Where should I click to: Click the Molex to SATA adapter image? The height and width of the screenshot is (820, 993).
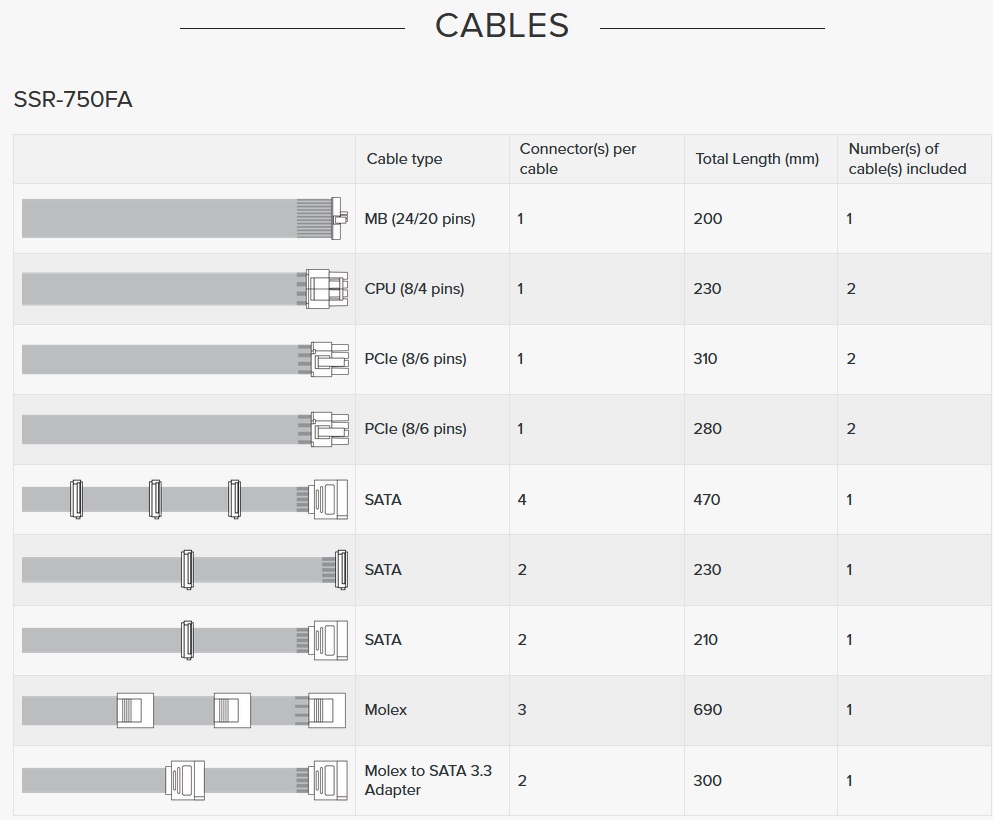185,780
